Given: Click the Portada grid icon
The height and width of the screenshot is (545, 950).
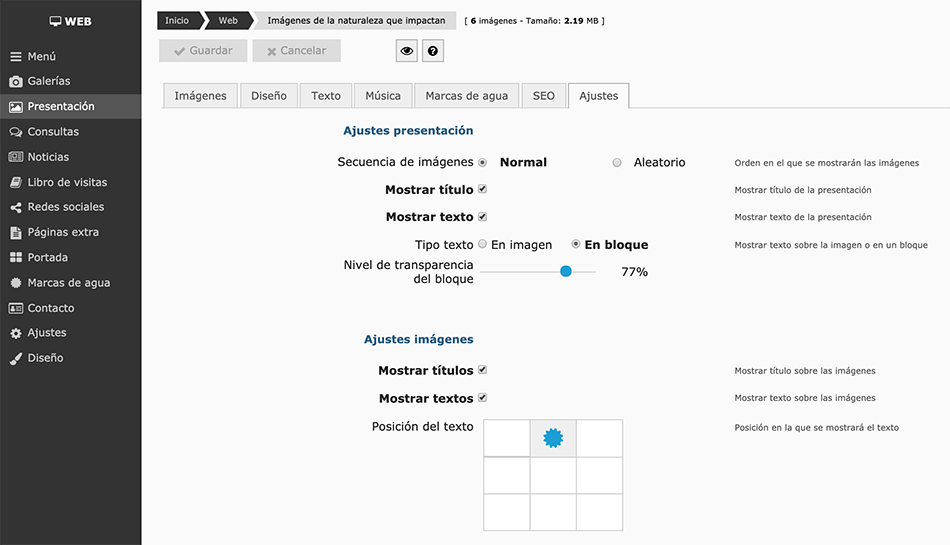Looking at the screenshot, I should coord(16,257).
